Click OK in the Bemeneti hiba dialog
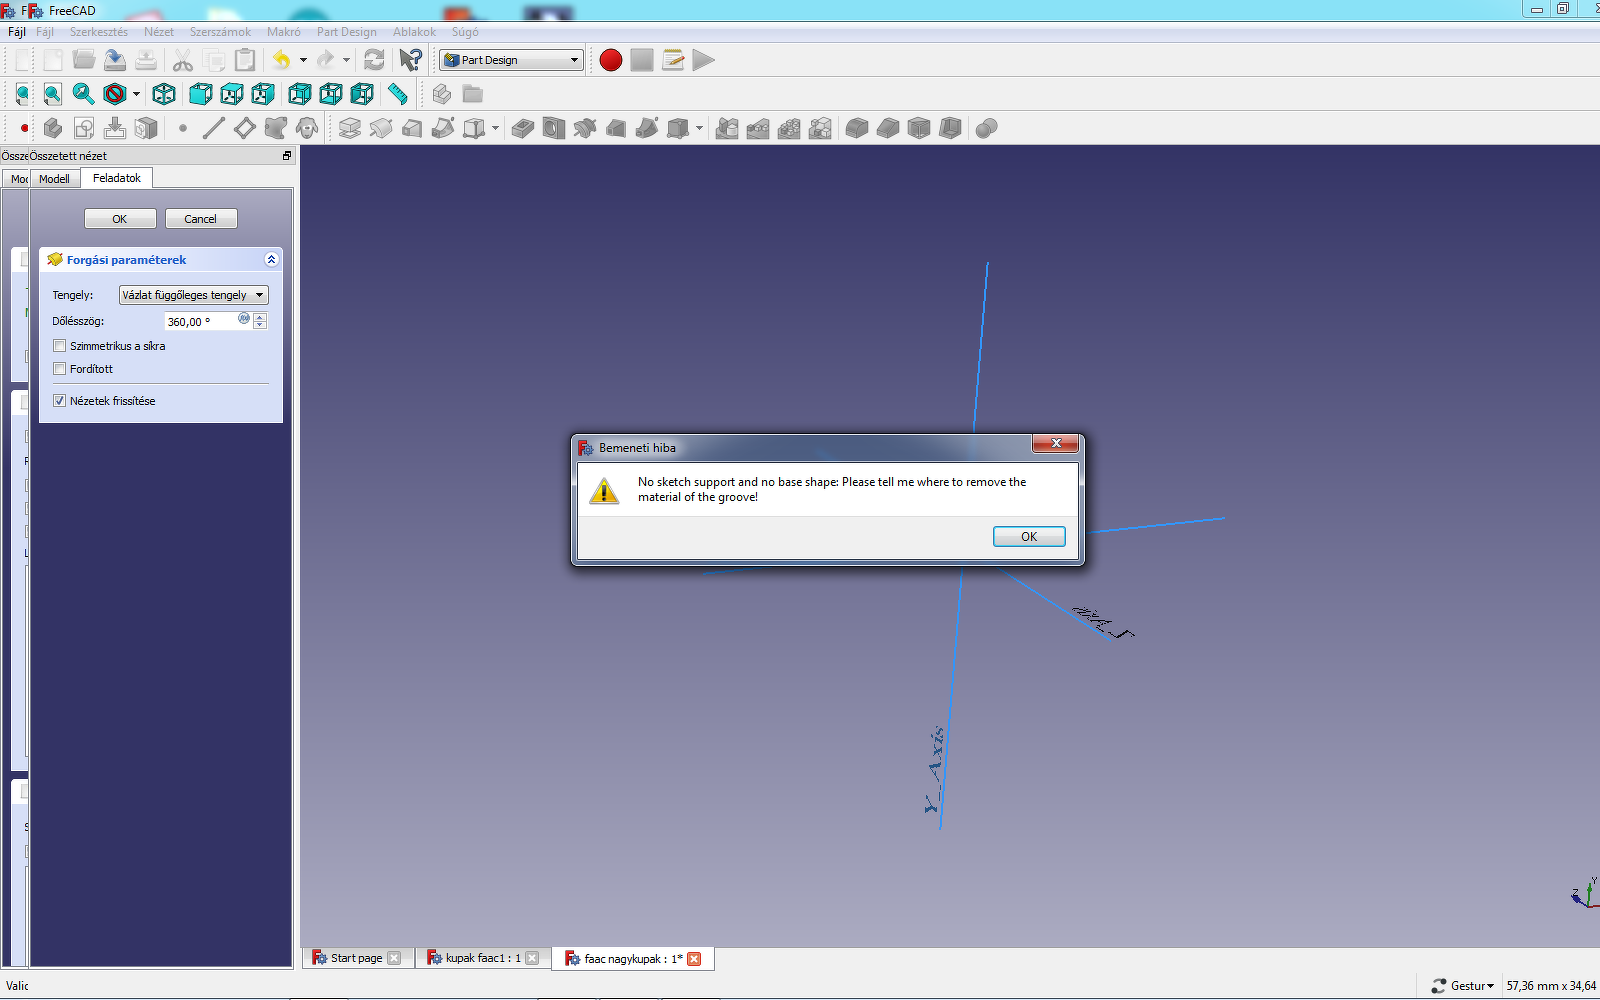This screenshot has height=1000, width=1600. click(1029, 537)
